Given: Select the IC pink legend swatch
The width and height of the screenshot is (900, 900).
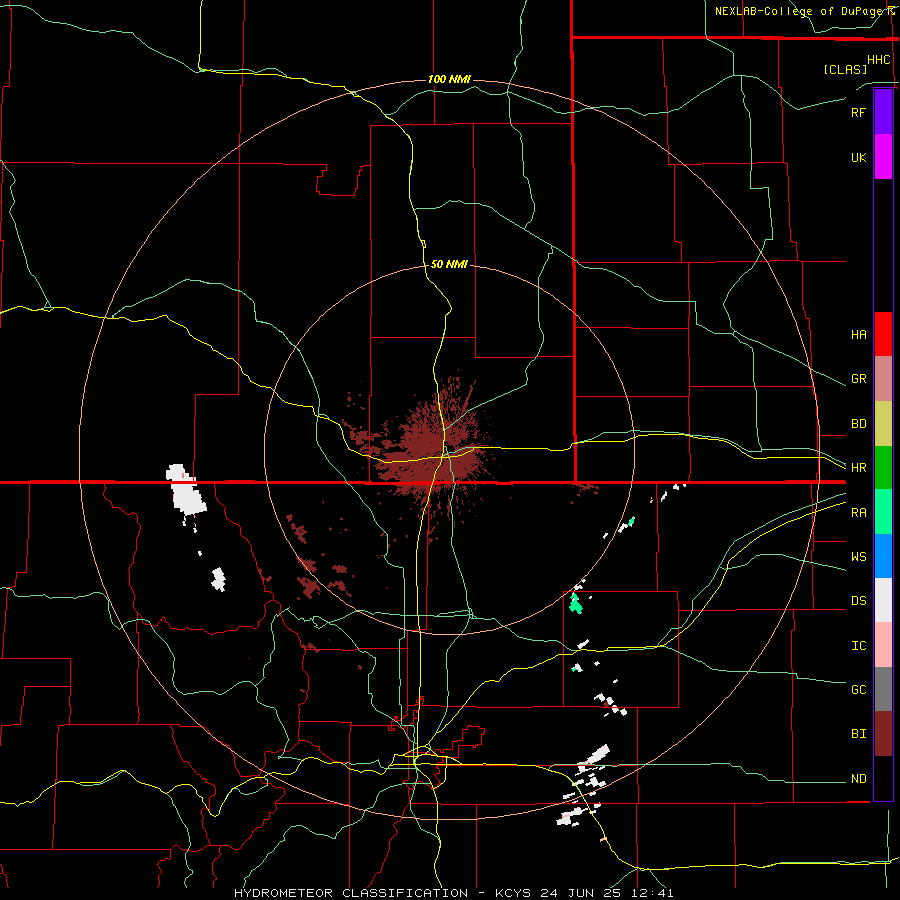Looking at the screenshot, I should tap(883, 645).
